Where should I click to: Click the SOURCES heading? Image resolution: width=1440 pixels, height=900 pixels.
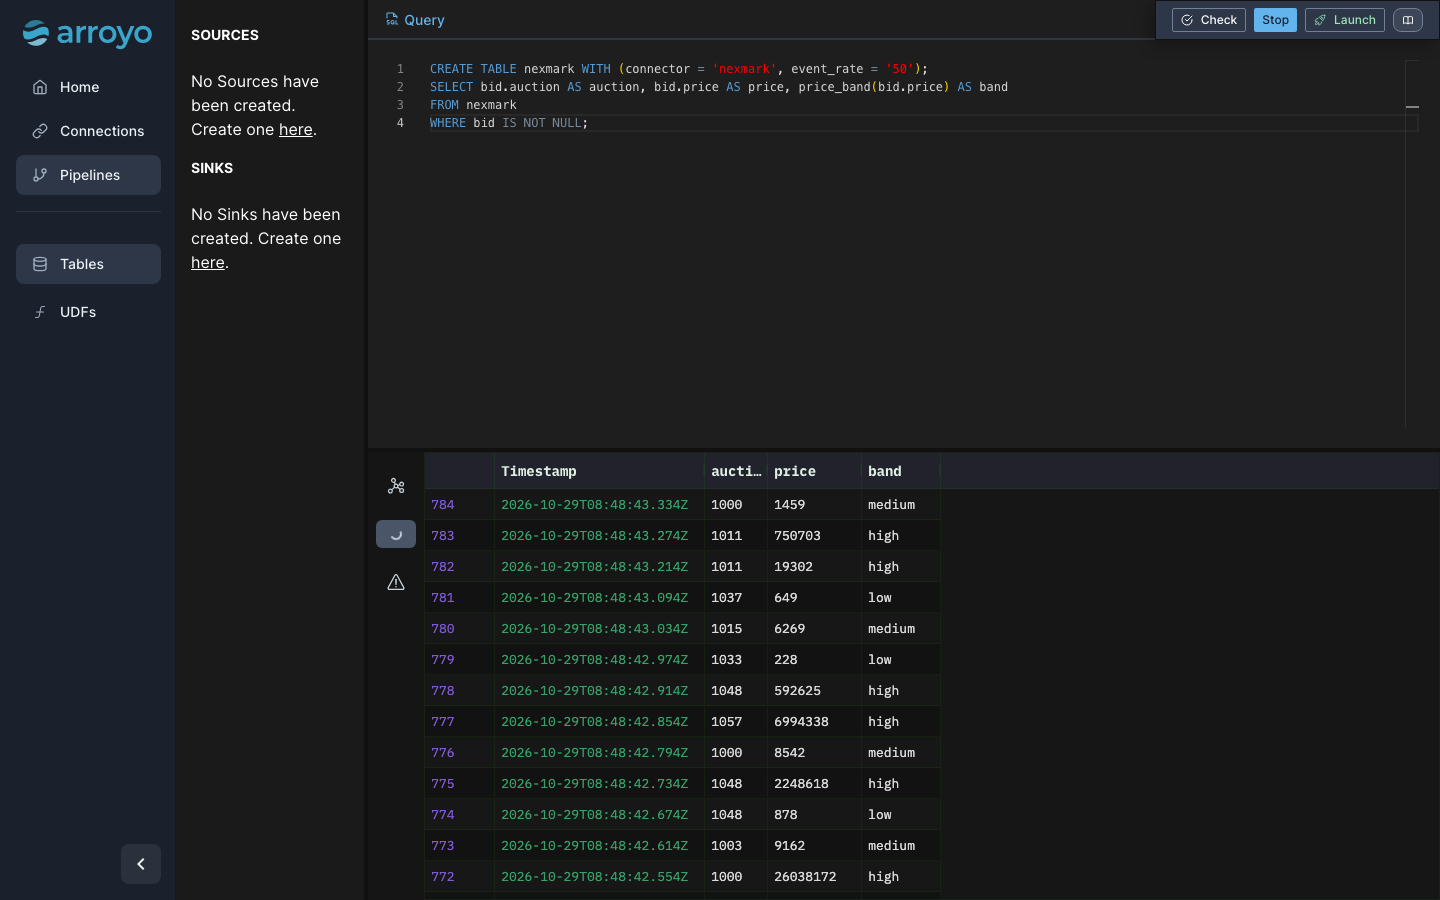coord(225,35)
